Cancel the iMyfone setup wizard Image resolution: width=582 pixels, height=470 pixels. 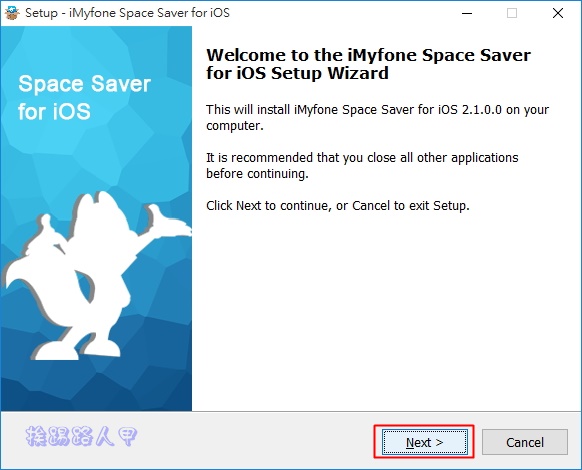[x=525, y=442]
